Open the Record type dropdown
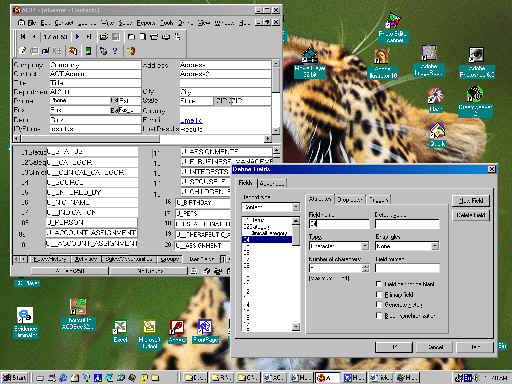512x384 pixels. point(296,207)
